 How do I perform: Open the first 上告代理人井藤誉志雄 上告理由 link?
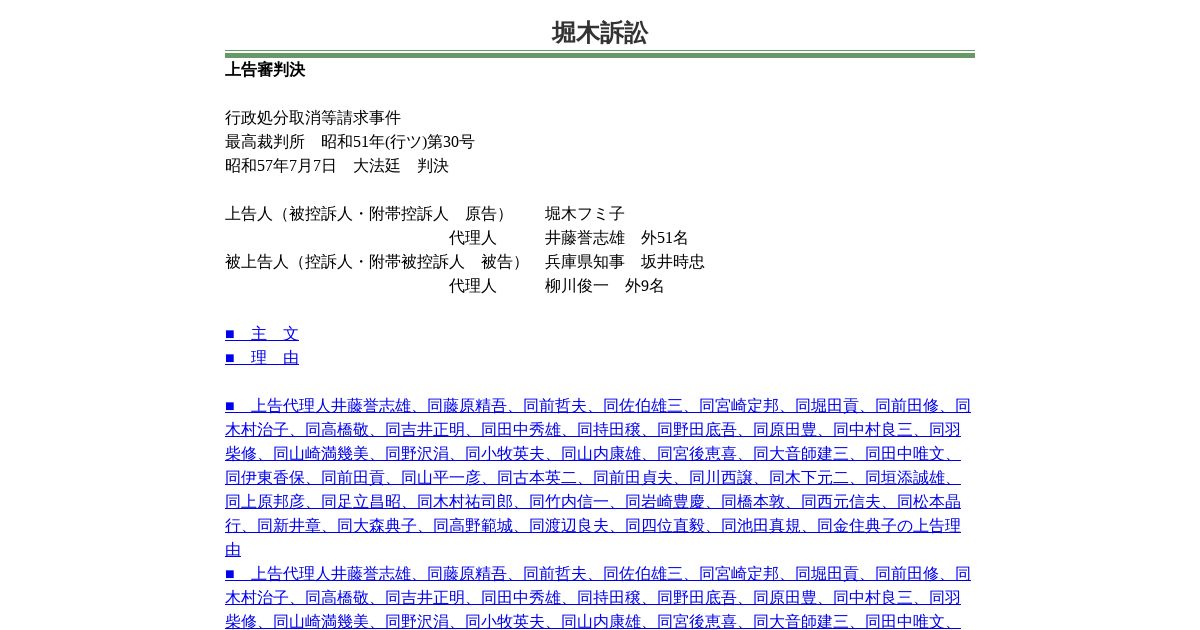click(598, 478)
